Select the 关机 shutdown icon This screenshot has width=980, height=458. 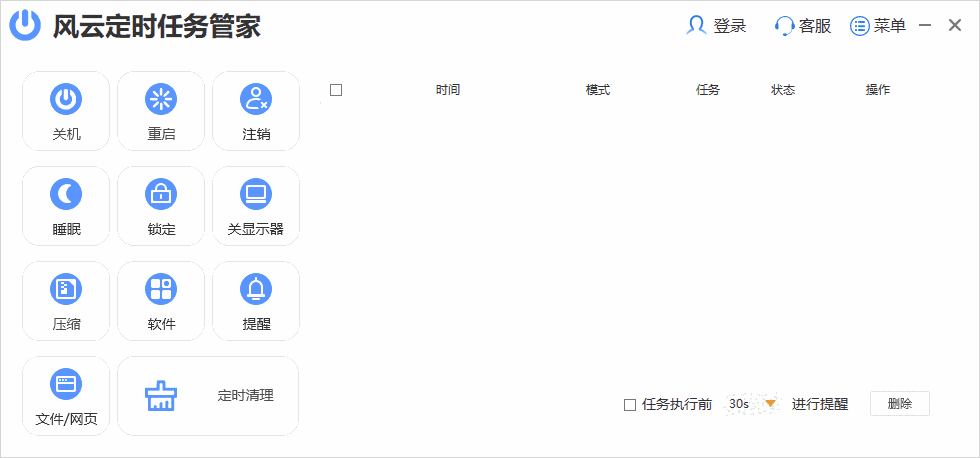[x=66, y=99]
